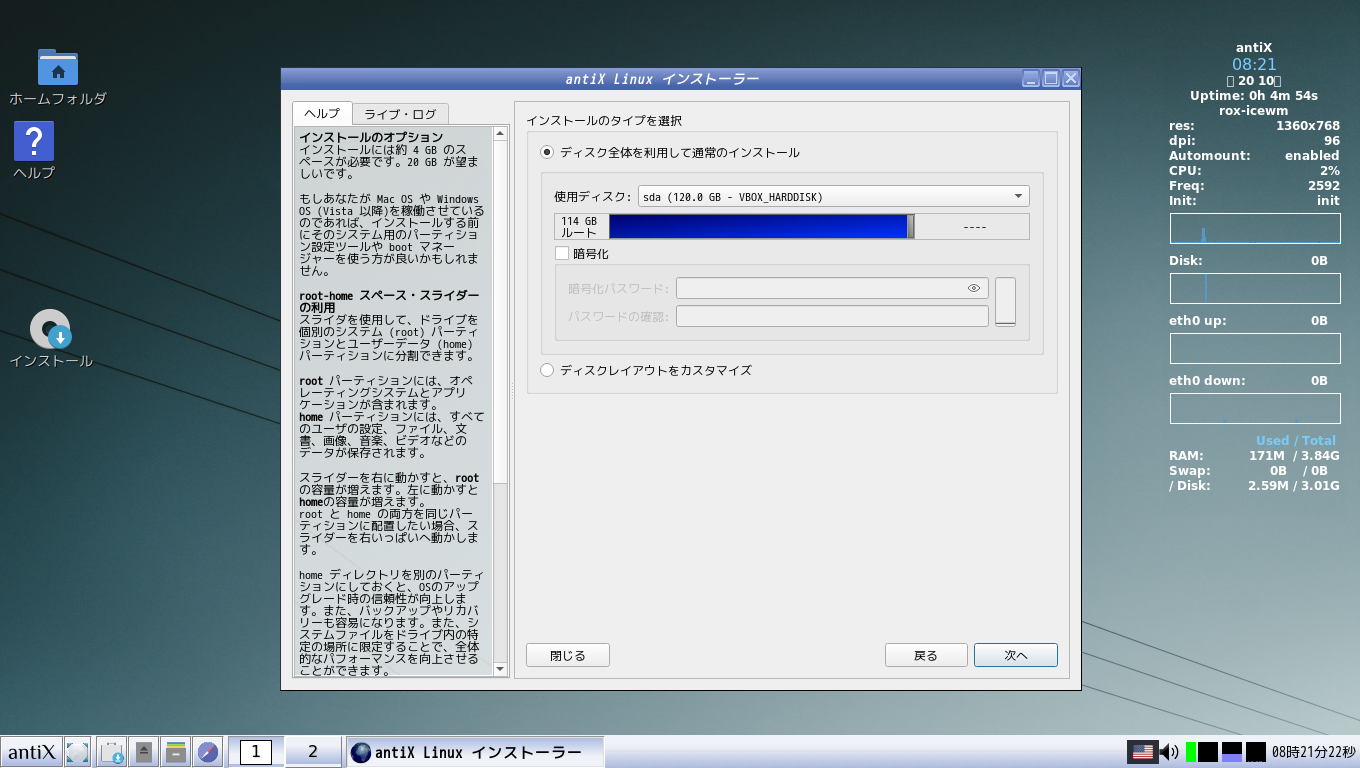Click the 閉じる button
Viewport: 1360px width, 768px height.
click(x=568, y=655)
